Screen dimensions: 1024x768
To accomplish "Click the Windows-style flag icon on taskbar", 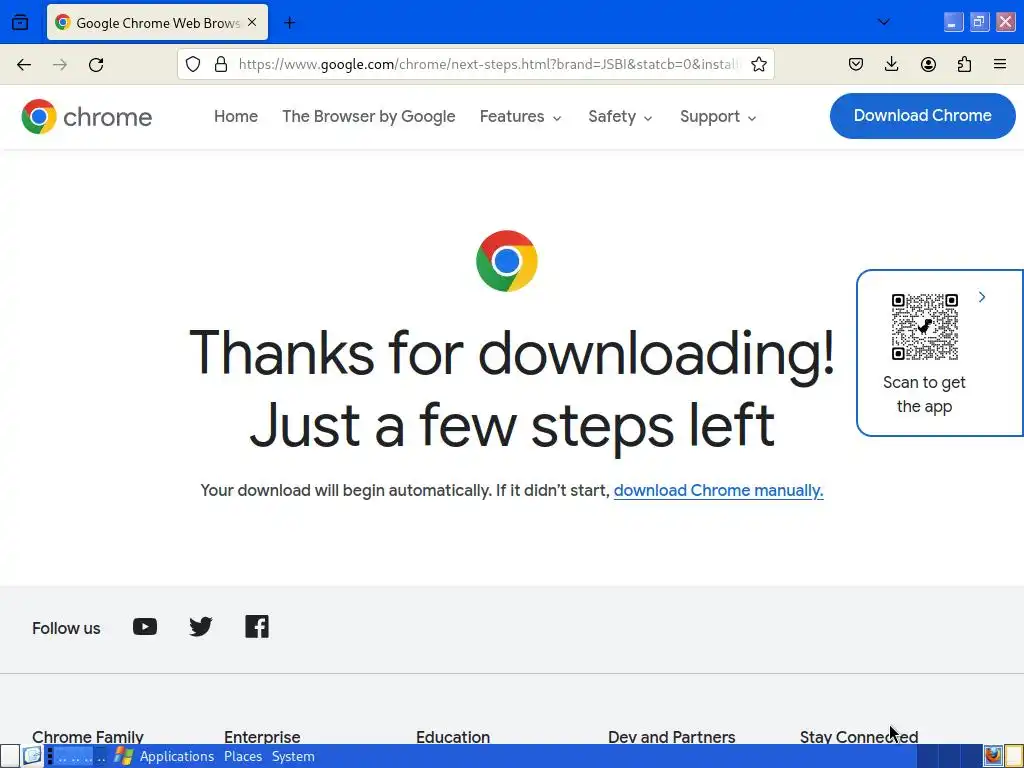I will tap(123, 756).
